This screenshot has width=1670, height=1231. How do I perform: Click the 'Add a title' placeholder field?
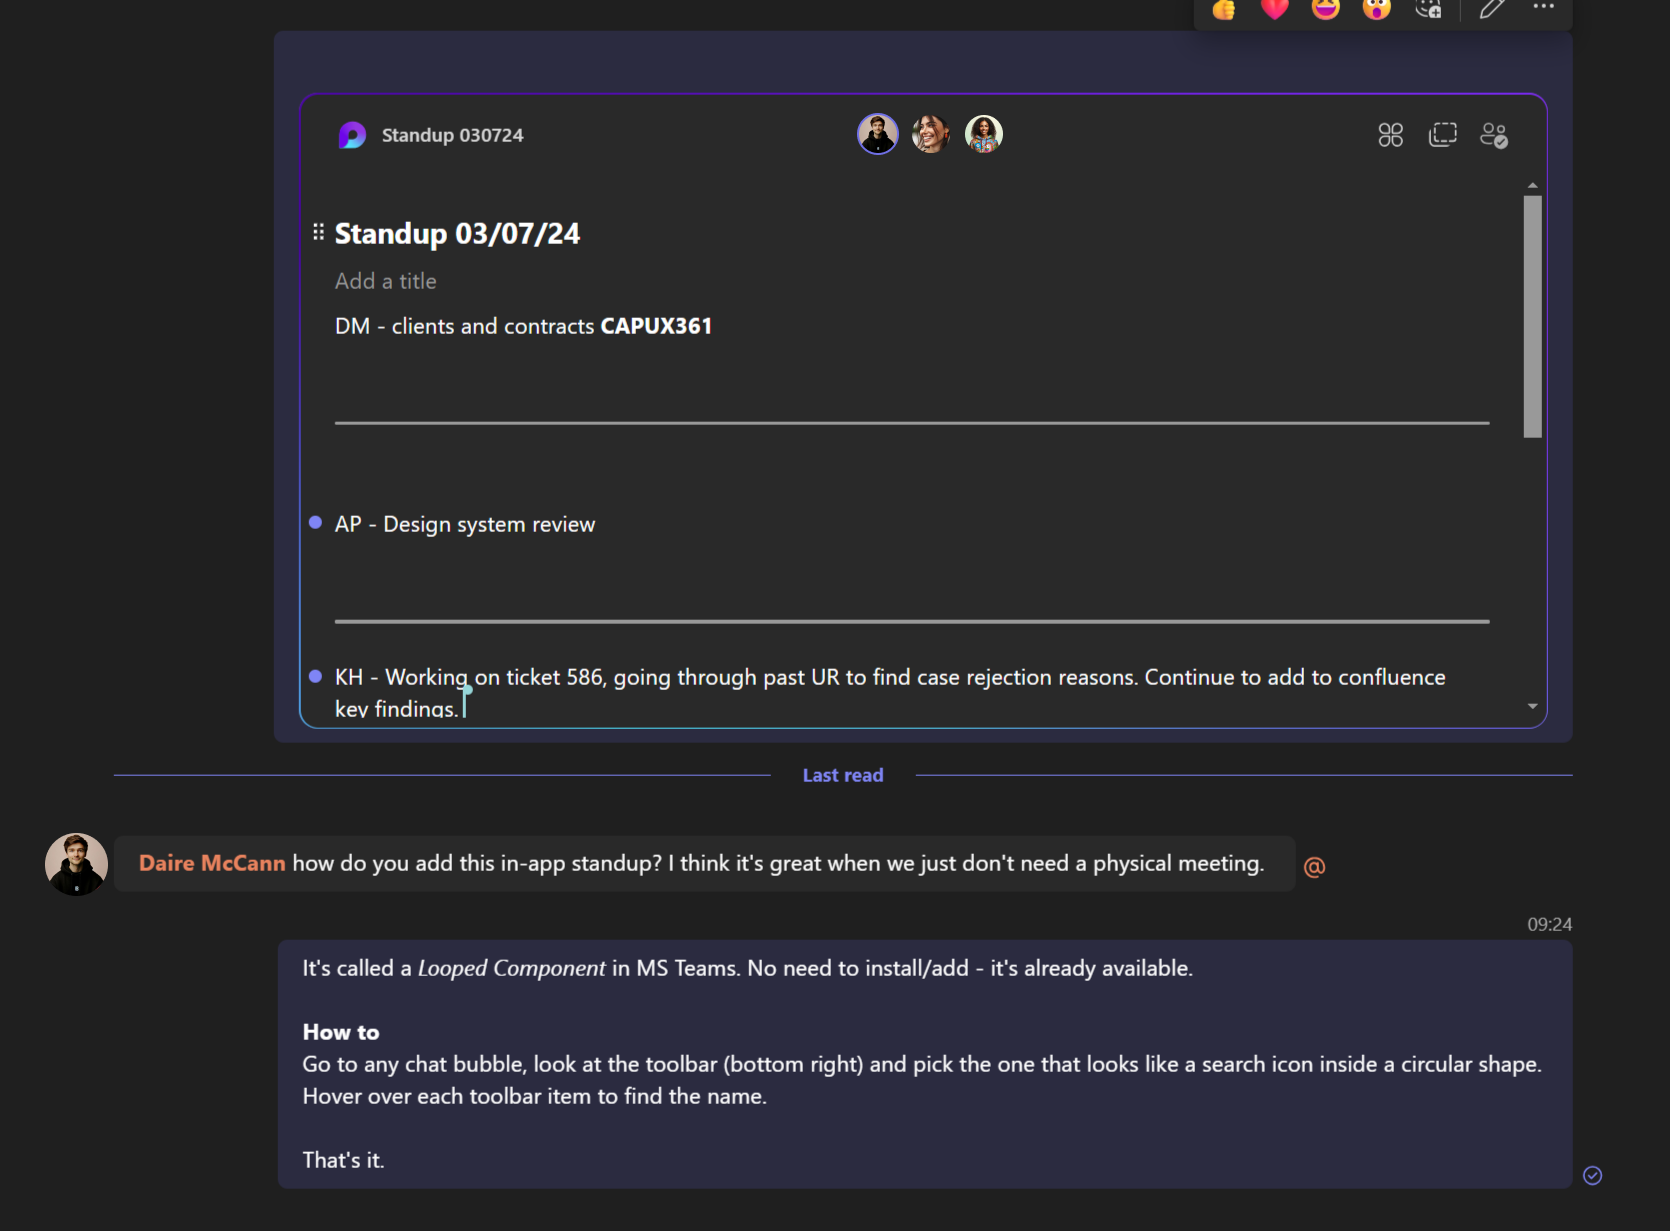(386, 281)
